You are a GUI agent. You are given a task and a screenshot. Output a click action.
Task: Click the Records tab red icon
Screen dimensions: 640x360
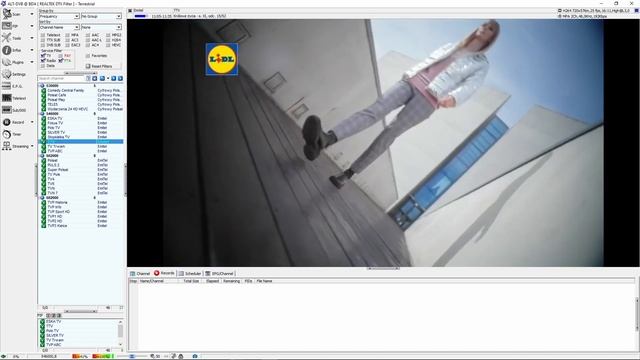point(156,273)
